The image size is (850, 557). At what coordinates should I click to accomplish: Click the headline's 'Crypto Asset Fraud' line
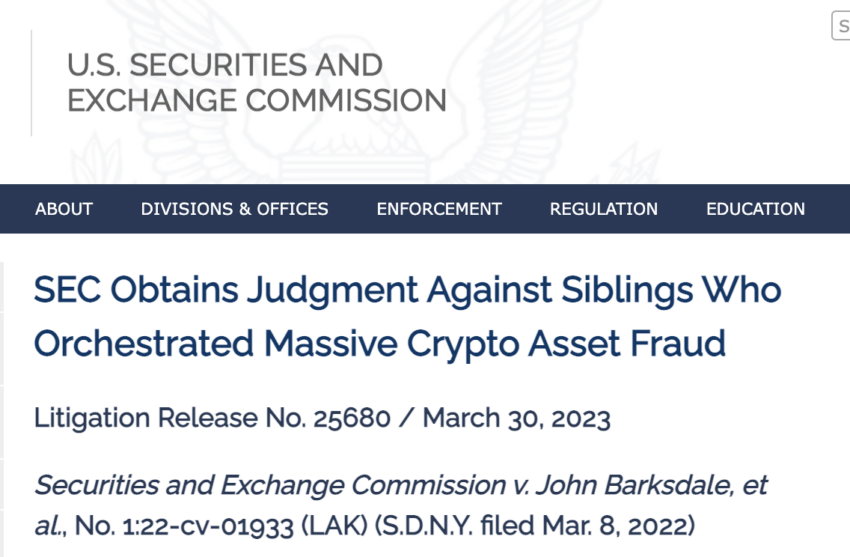(566, 344)
